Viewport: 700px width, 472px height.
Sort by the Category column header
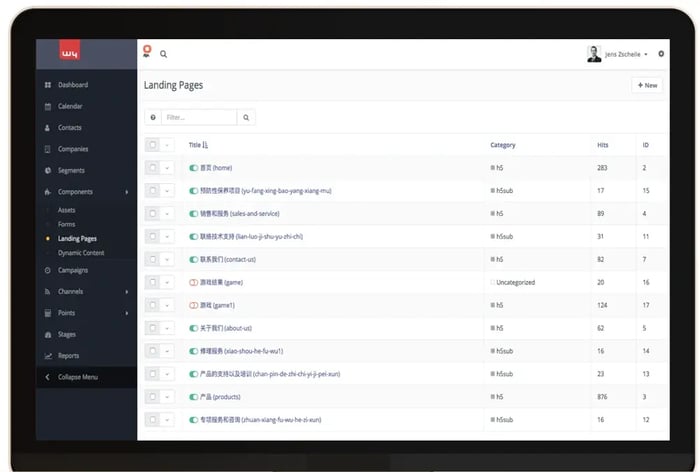pos(503,145)
